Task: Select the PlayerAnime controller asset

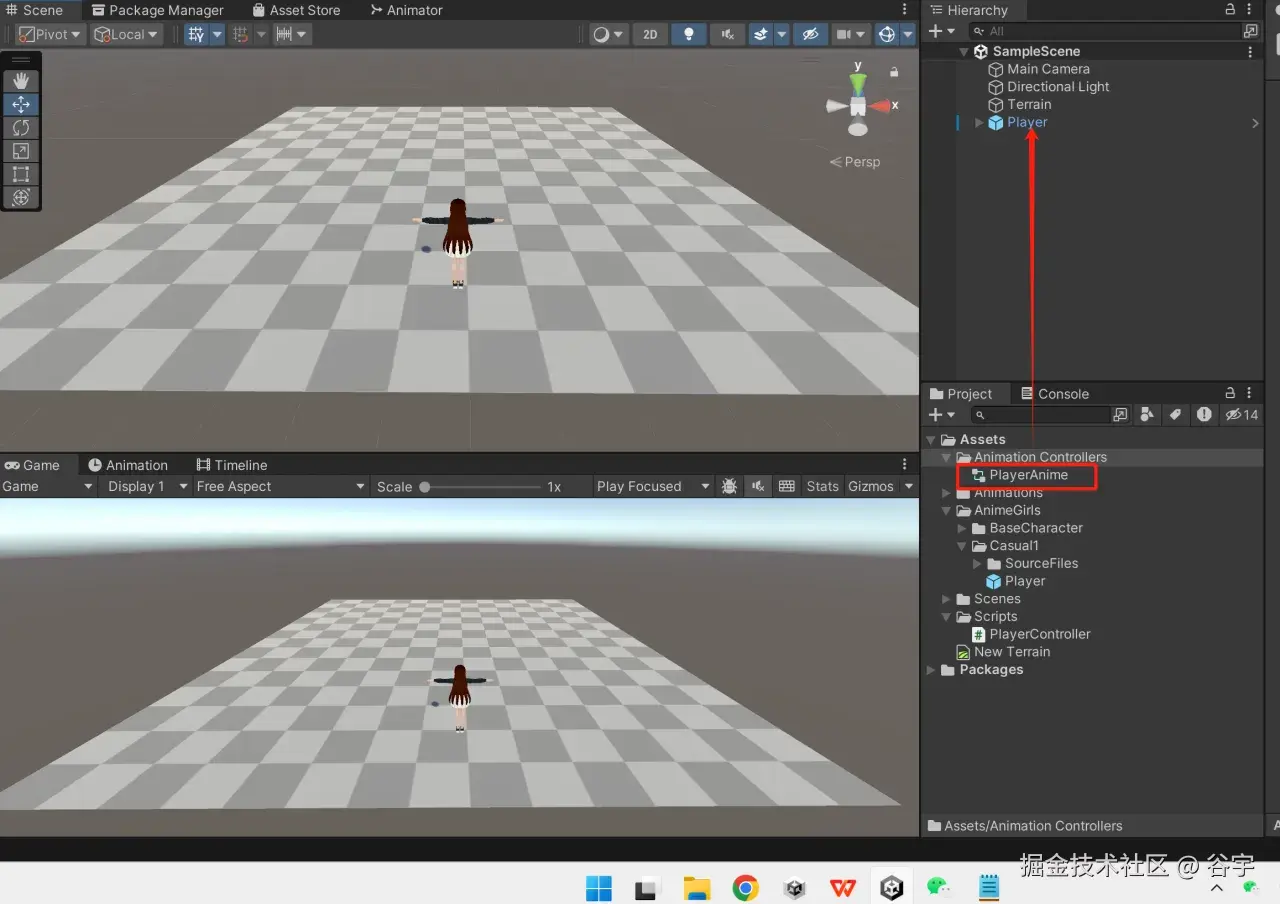Action: tap(1028, 475)
